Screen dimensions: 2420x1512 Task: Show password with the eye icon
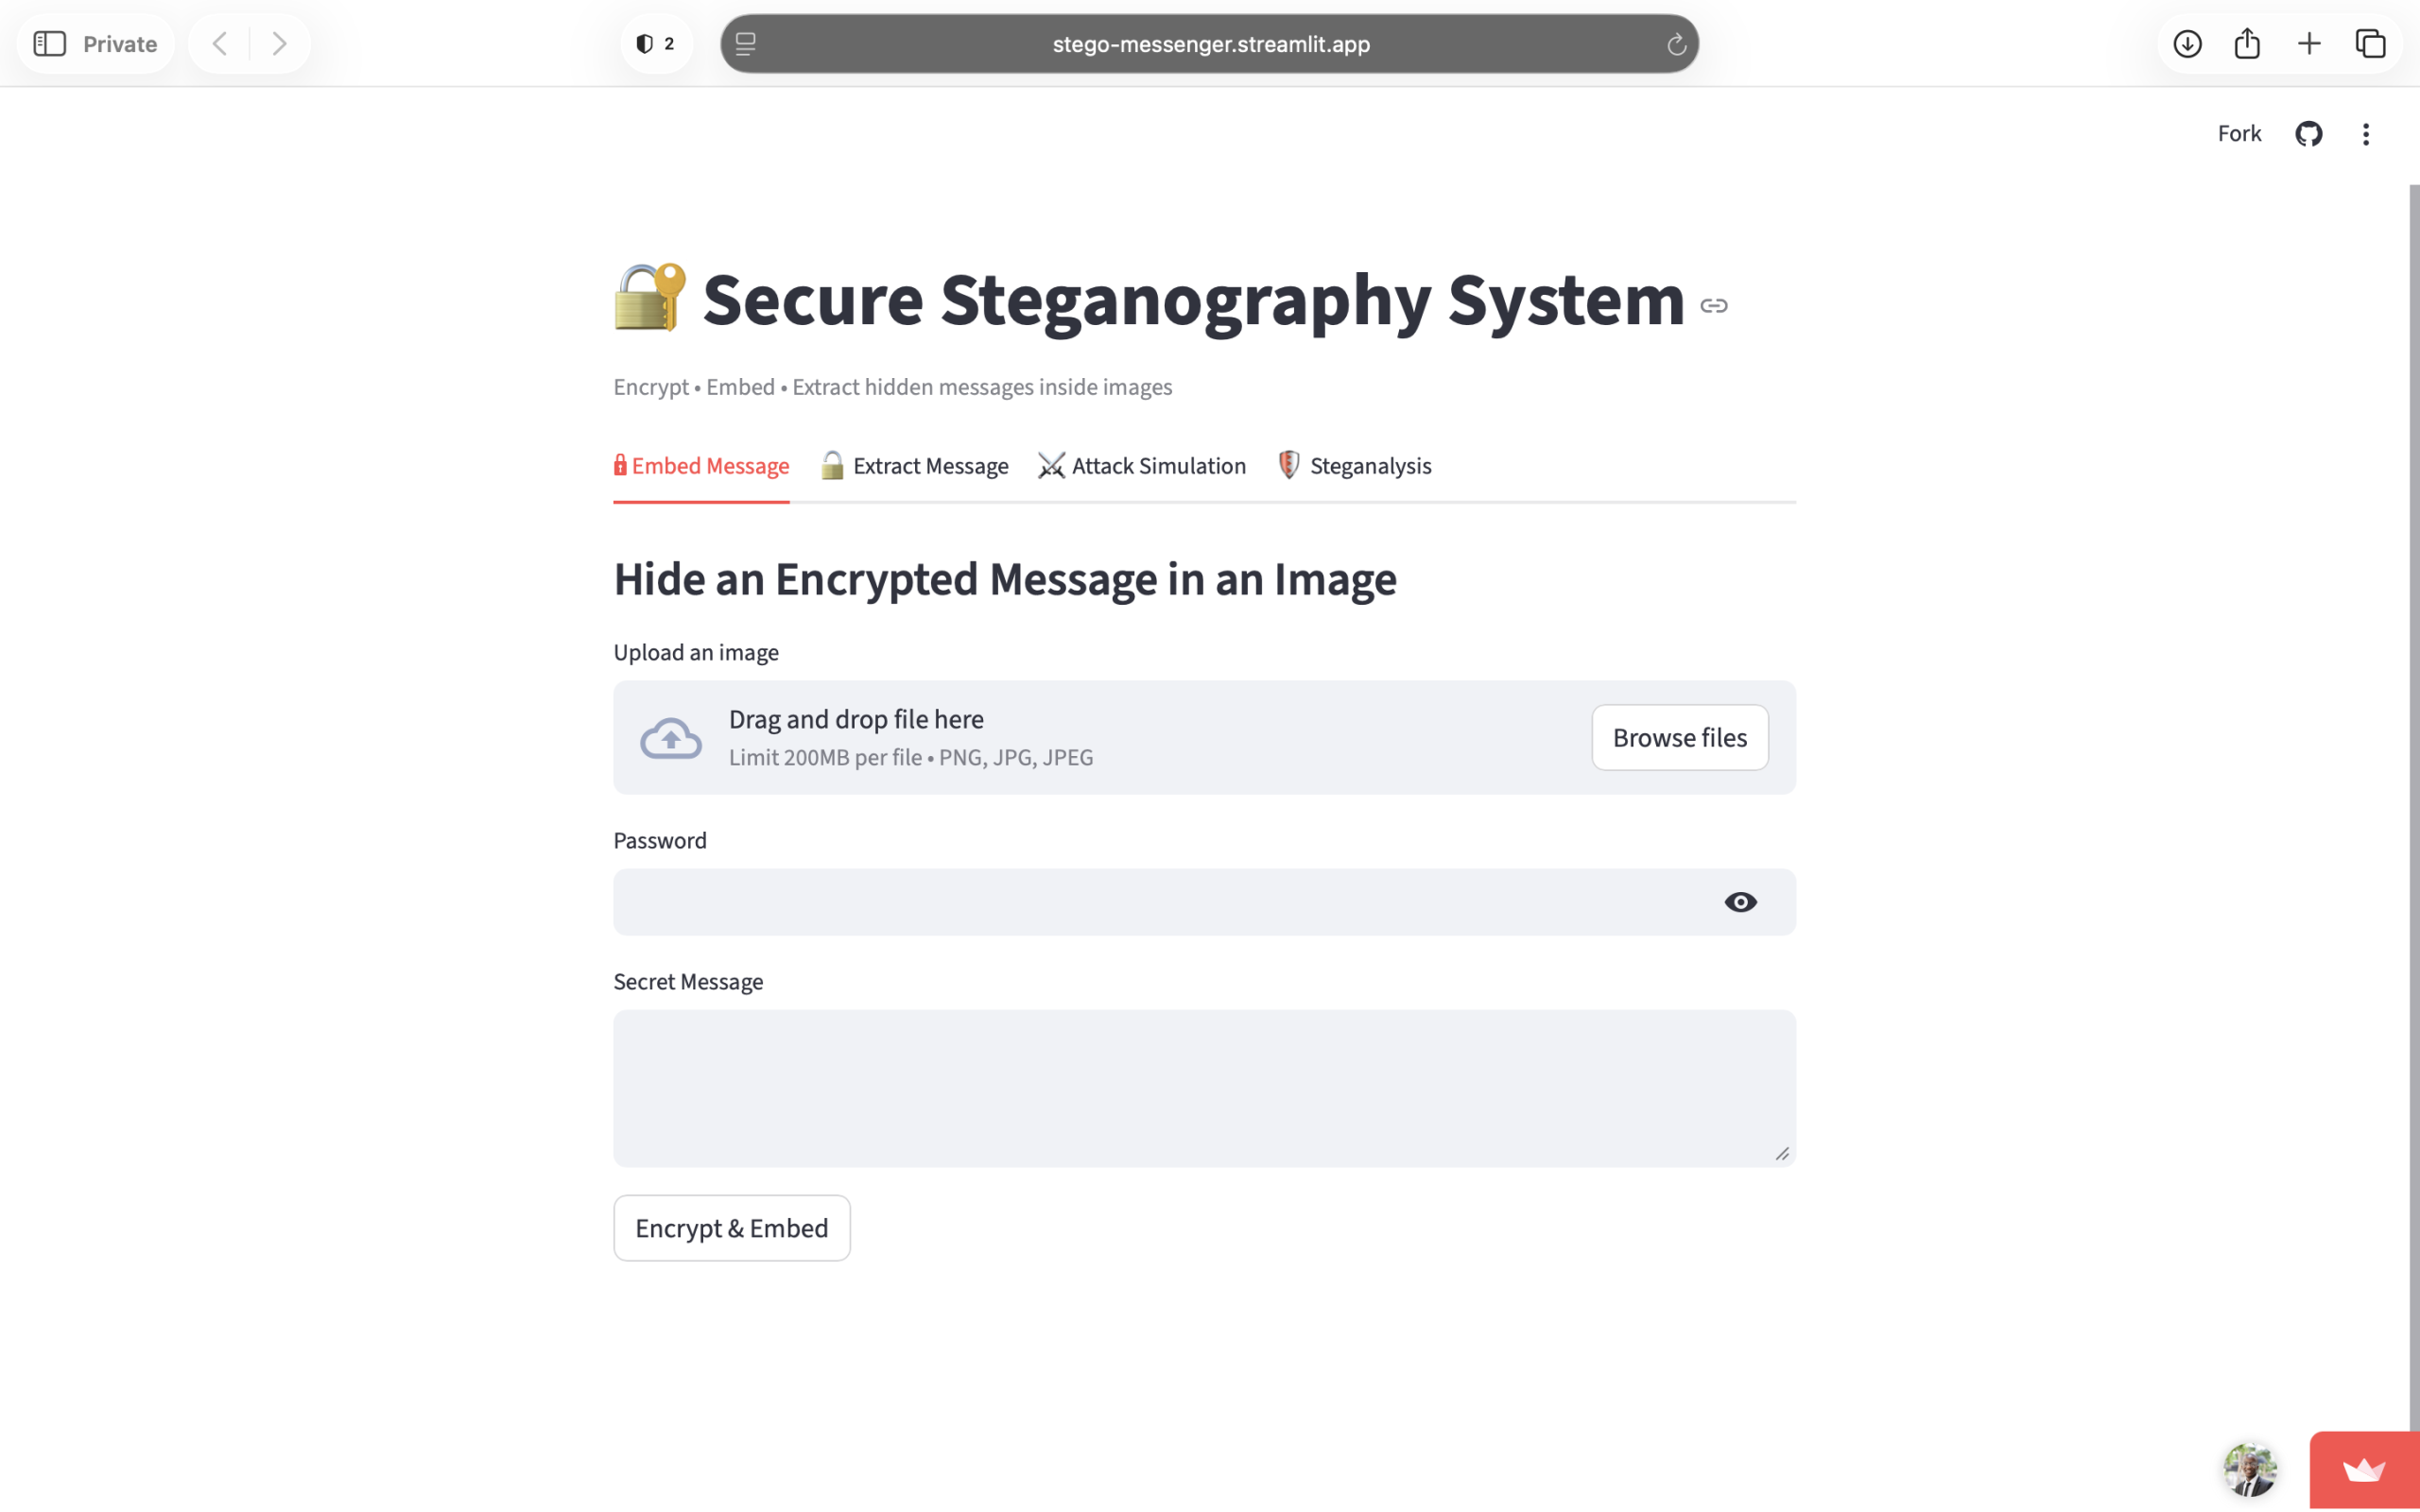tap(1740, 902)
